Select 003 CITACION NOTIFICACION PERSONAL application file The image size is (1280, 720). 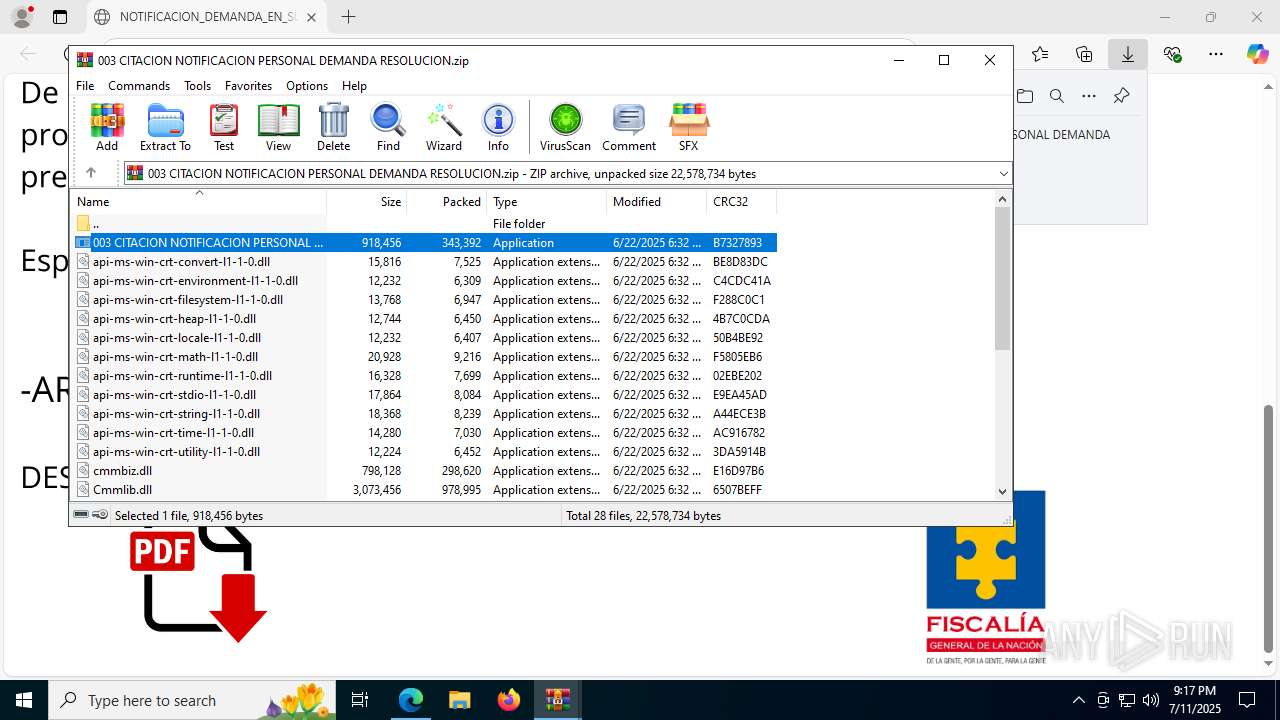click(425, 242)
